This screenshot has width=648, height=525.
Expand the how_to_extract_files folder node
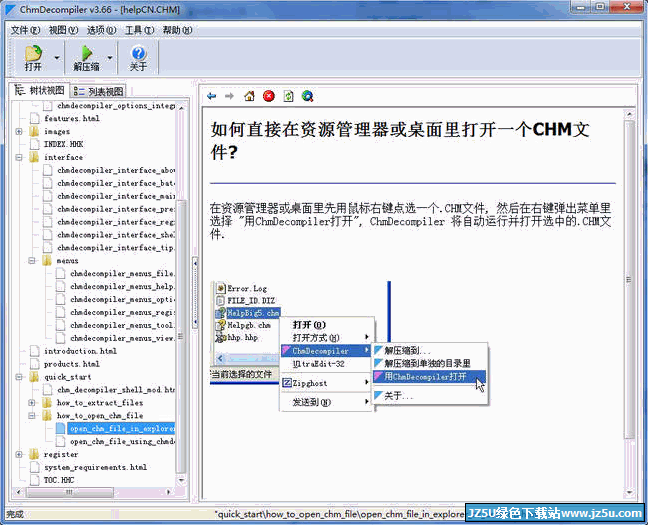pos(32,403)
